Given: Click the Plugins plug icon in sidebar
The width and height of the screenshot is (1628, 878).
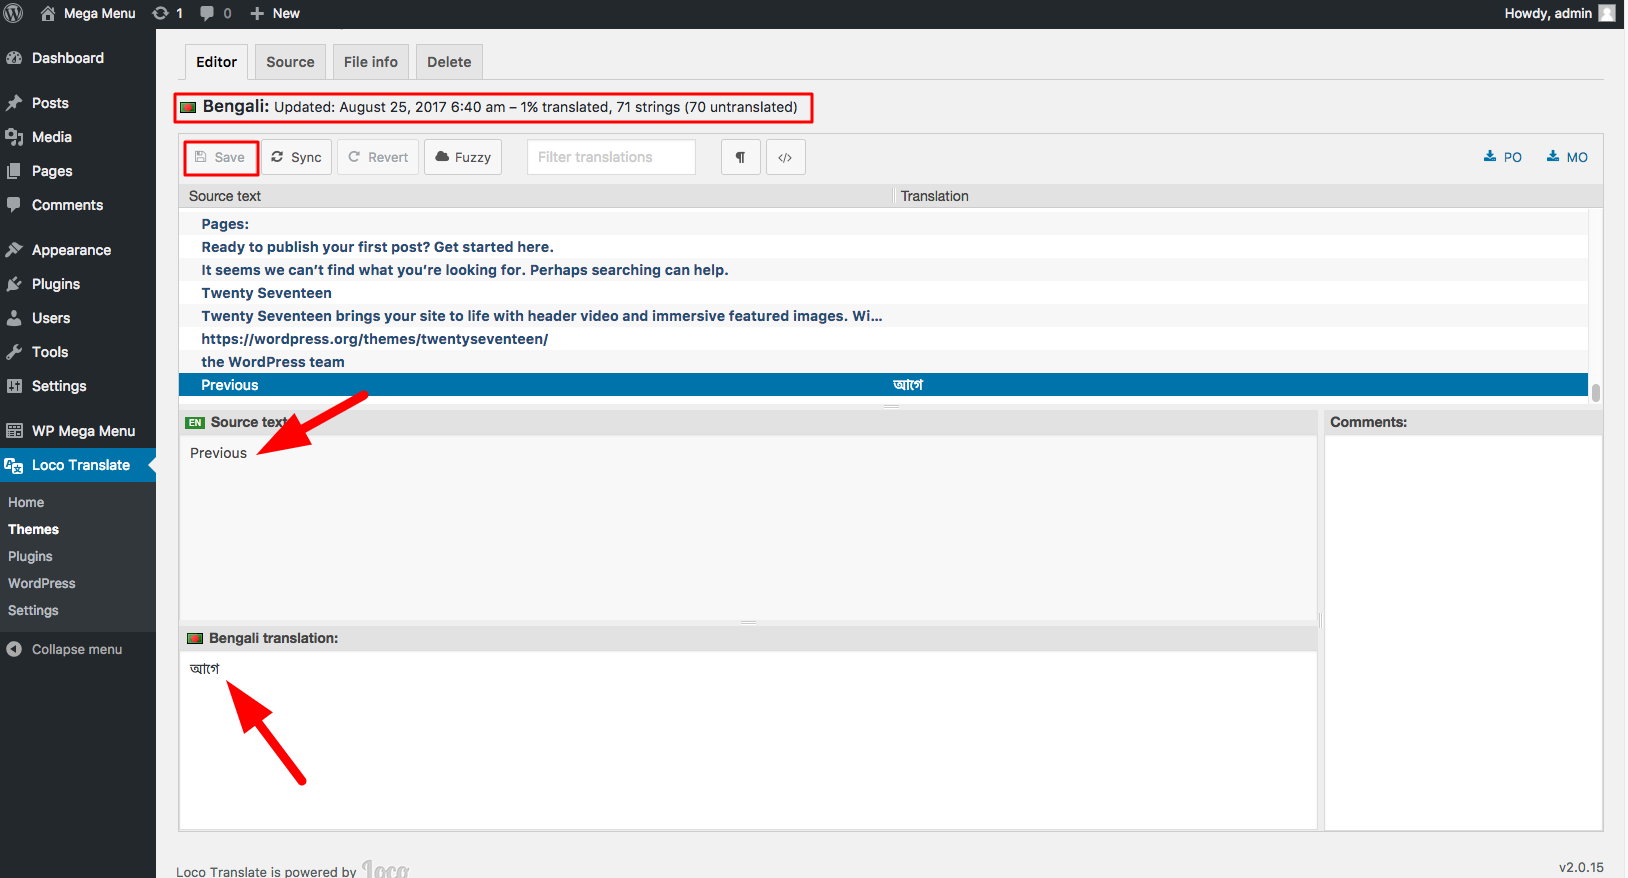Looking at the screenshot, I should [14, 284].
